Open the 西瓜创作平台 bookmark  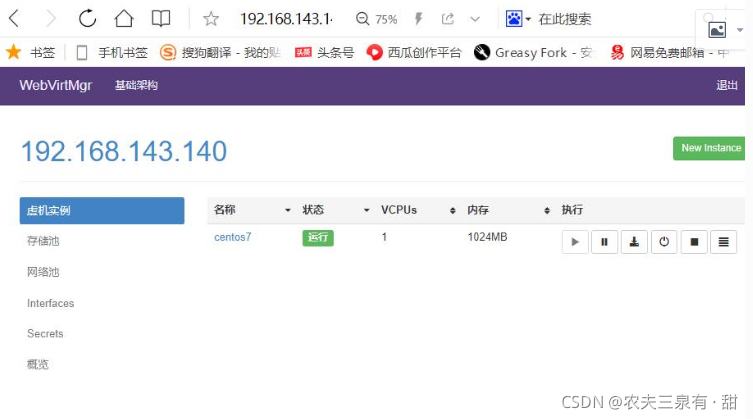(x=413, y=52)
